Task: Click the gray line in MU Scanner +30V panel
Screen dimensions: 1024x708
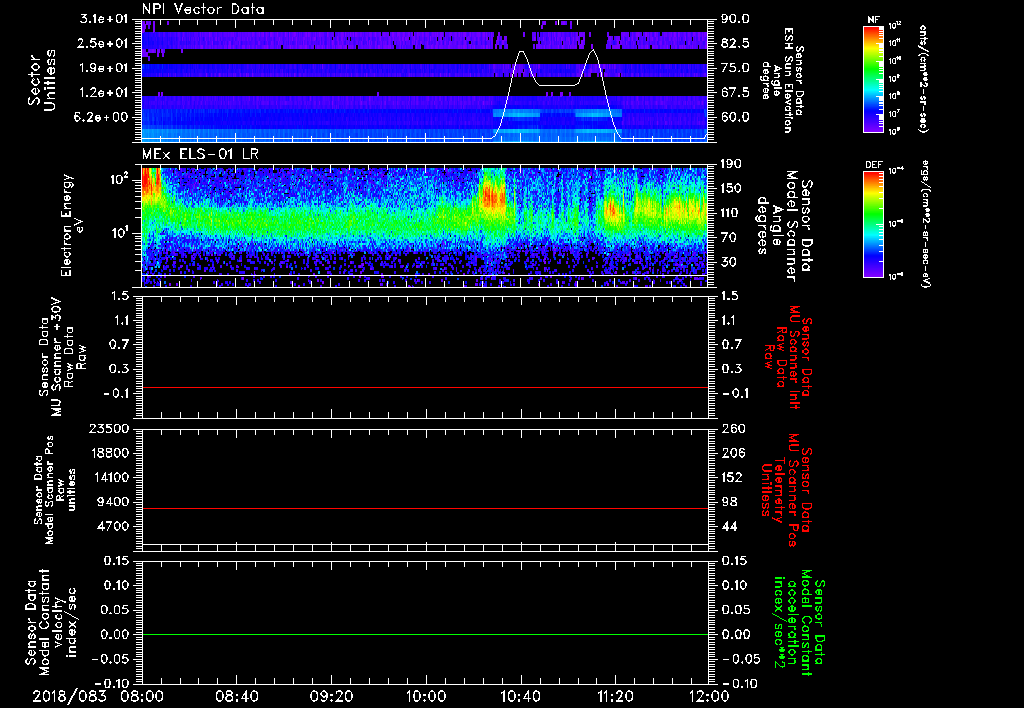Action: tap(425, 387)
